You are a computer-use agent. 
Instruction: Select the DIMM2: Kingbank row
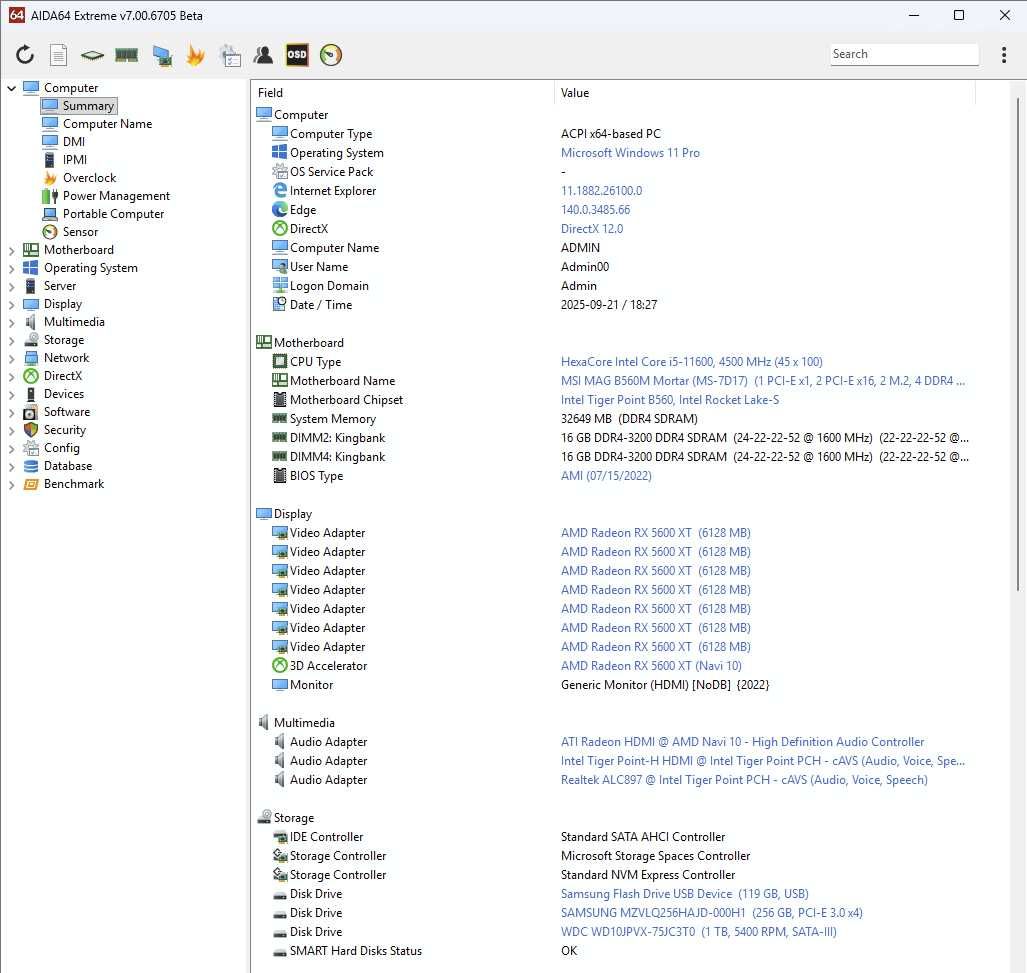614,437
